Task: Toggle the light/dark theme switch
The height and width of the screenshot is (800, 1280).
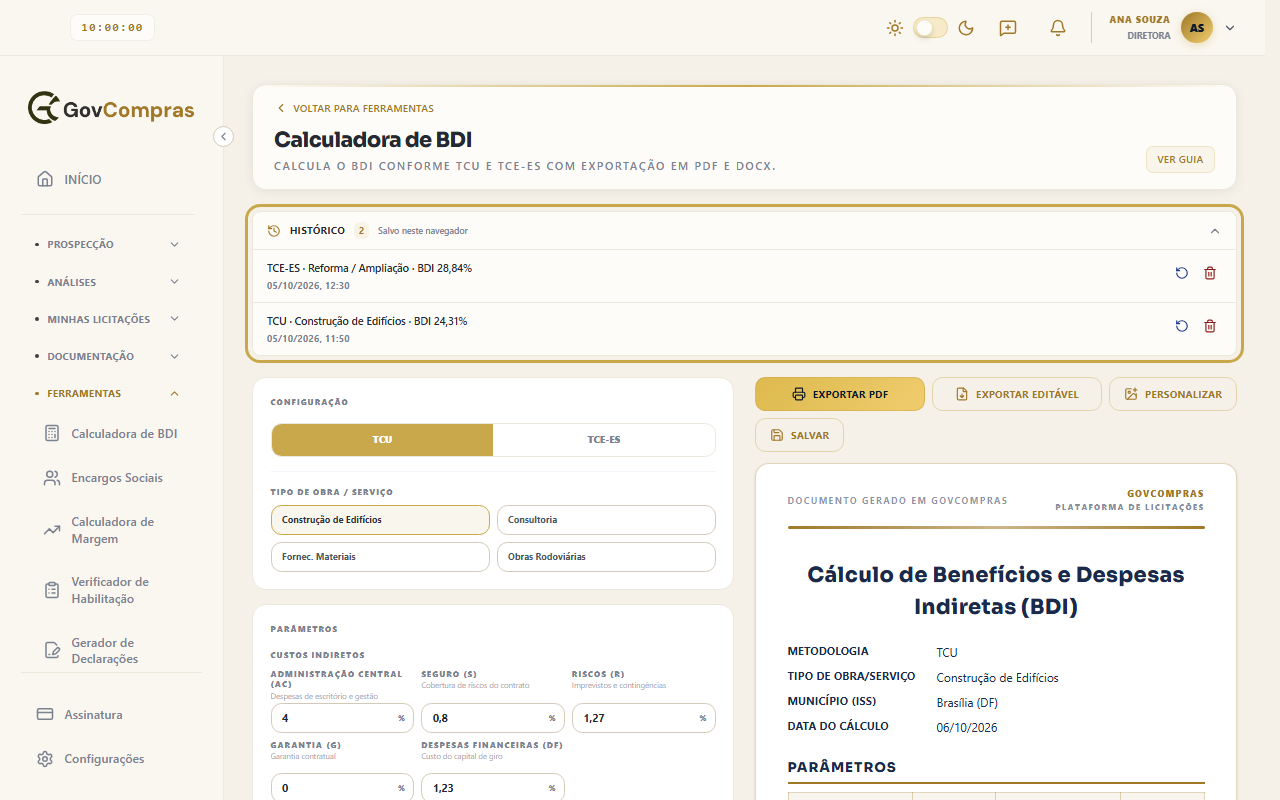Action: tap(930, 28)
